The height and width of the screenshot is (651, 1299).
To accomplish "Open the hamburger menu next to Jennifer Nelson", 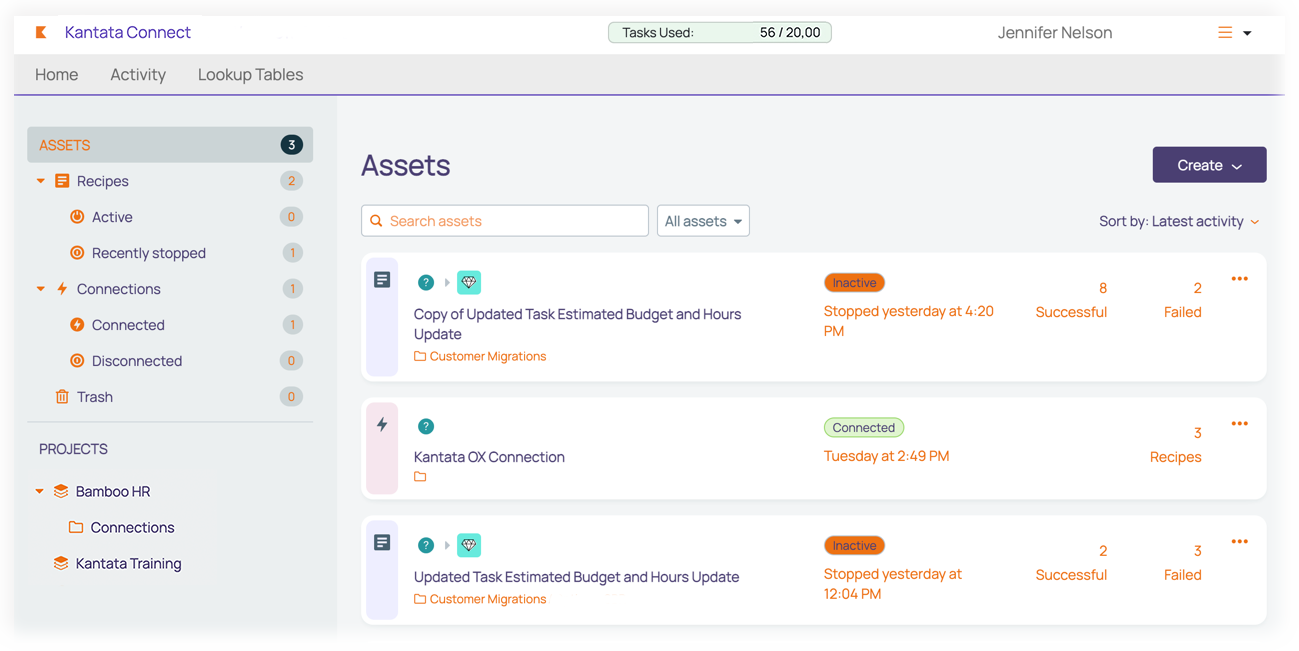I will click(x=1225, y=33).
